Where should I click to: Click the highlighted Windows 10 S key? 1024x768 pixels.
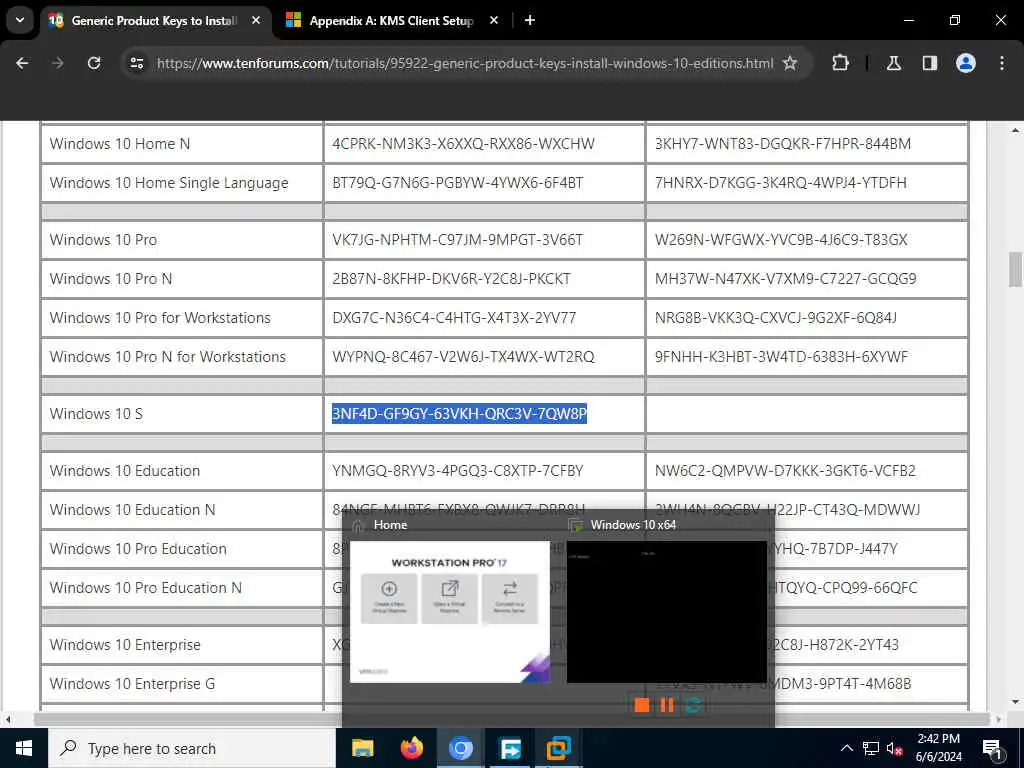click(459, 413)
